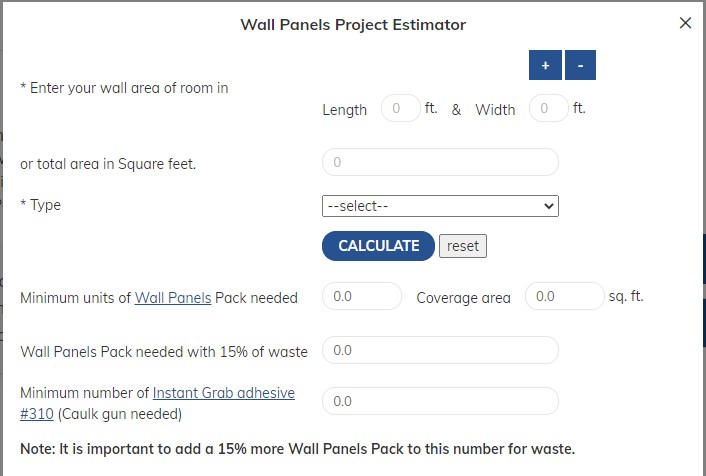Click the bold Note about 15% waste

tap(297, 448)
